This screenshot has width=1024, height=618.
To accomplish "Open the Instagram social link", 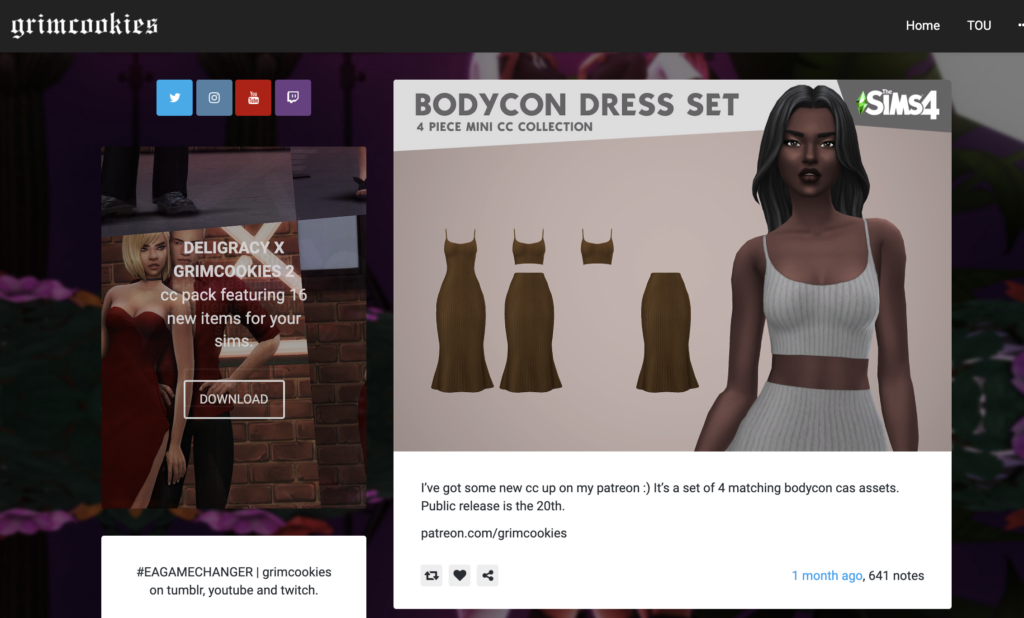I will pyautogui.click(x=214, y=98).
